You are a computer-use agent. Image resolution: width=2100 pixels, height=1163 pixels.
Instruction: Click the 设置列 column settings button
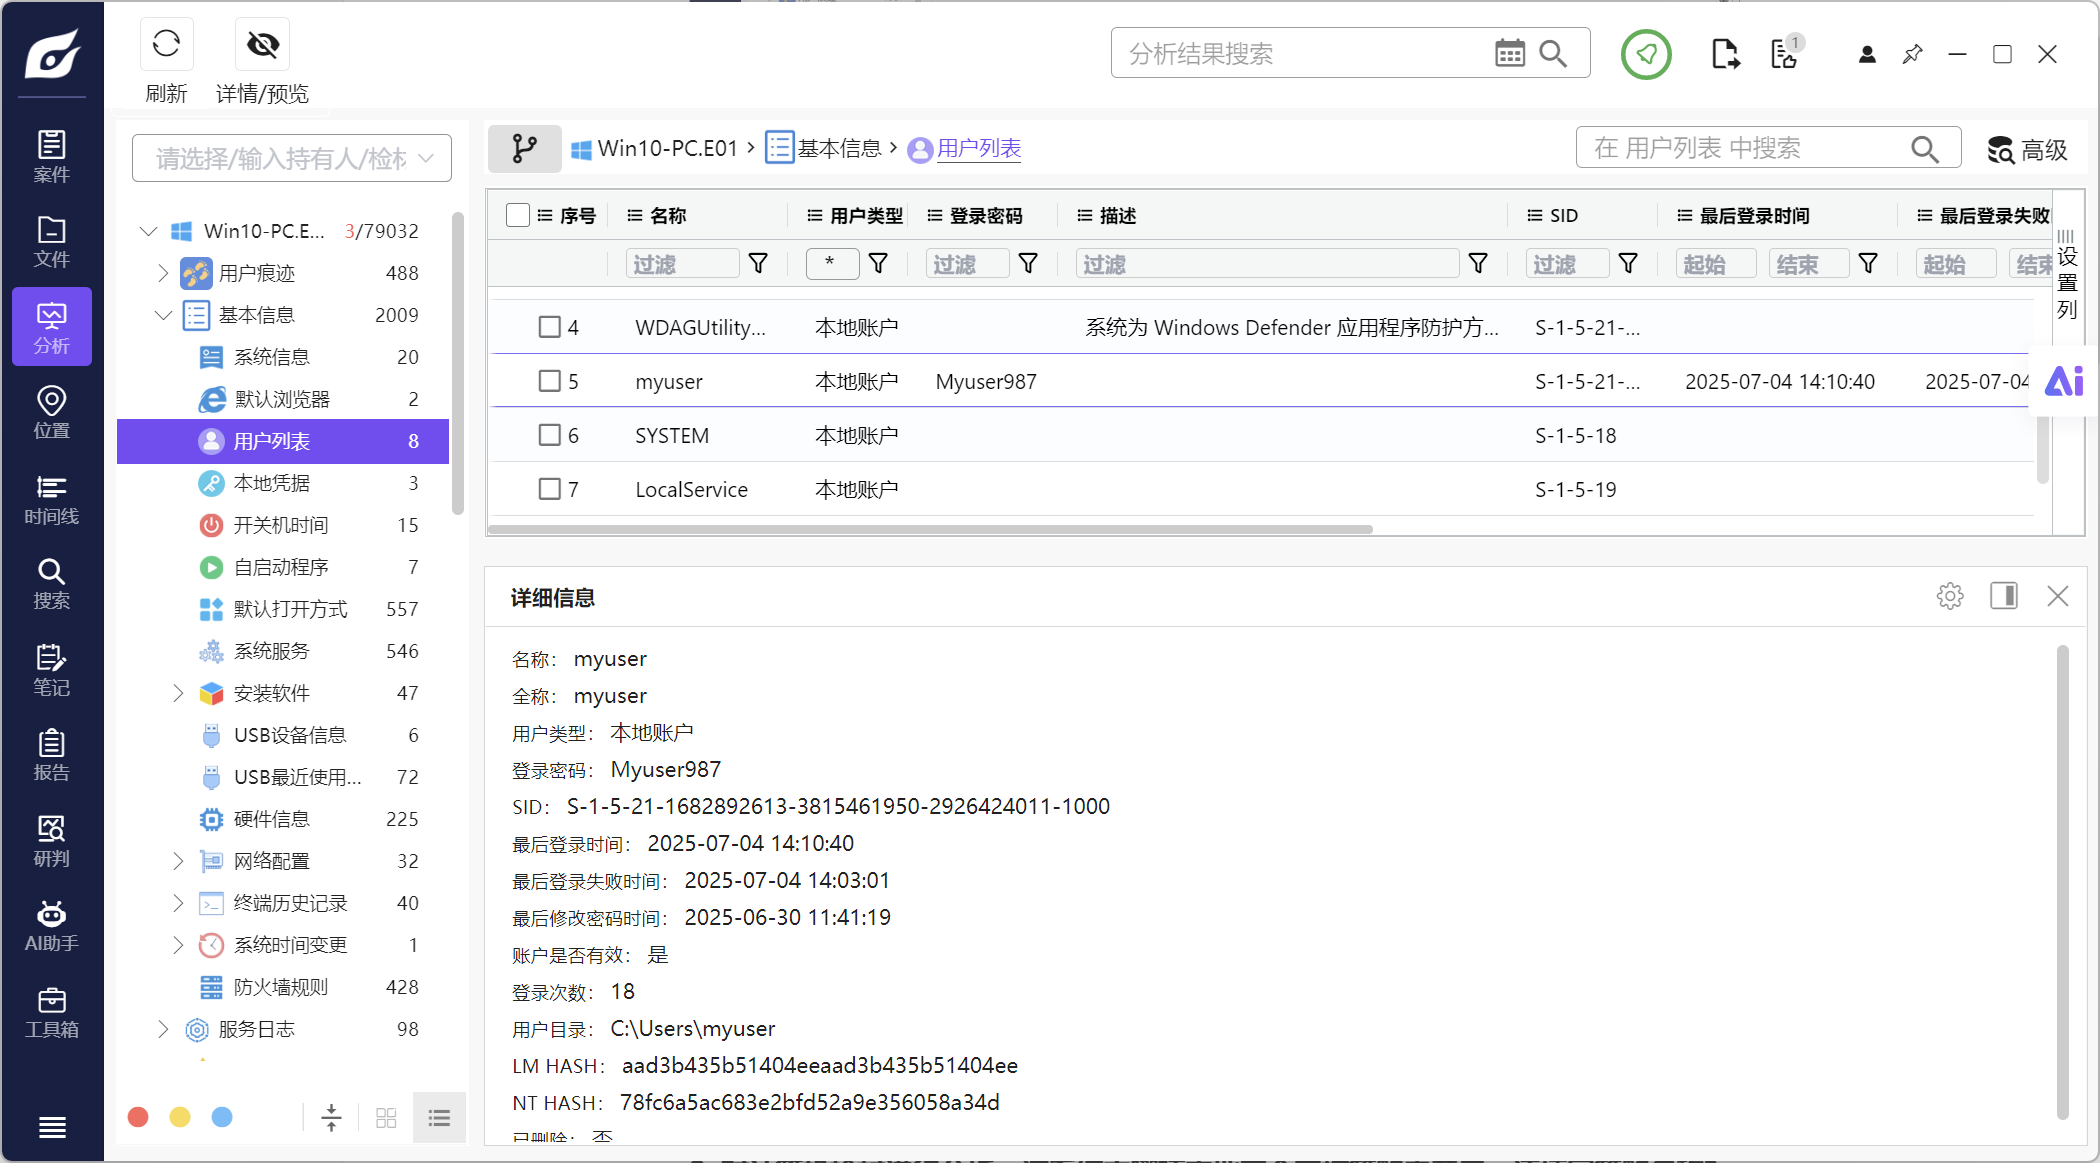[2067, 275]
